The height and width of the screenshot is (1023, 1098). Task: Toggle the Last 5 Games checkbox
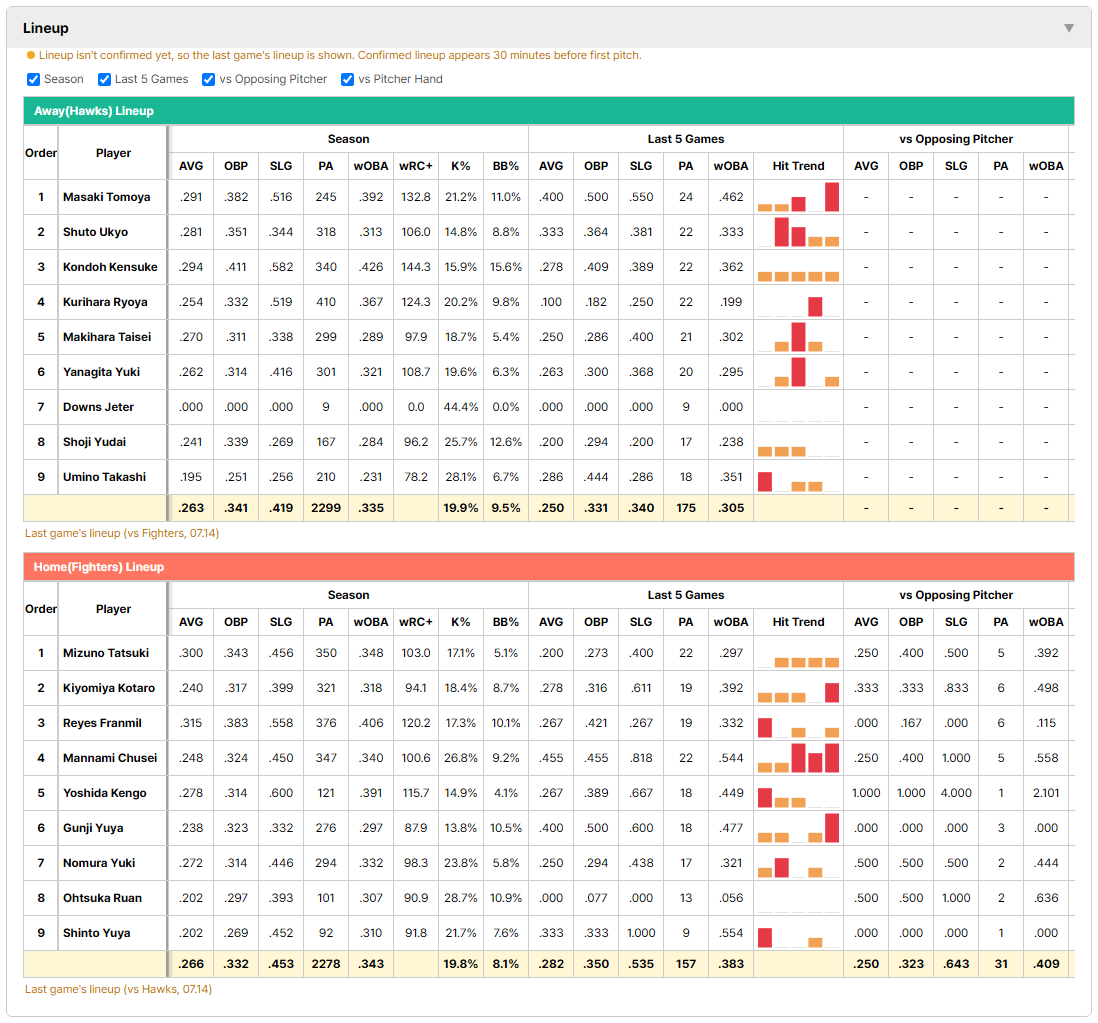(x=104, y=79)
